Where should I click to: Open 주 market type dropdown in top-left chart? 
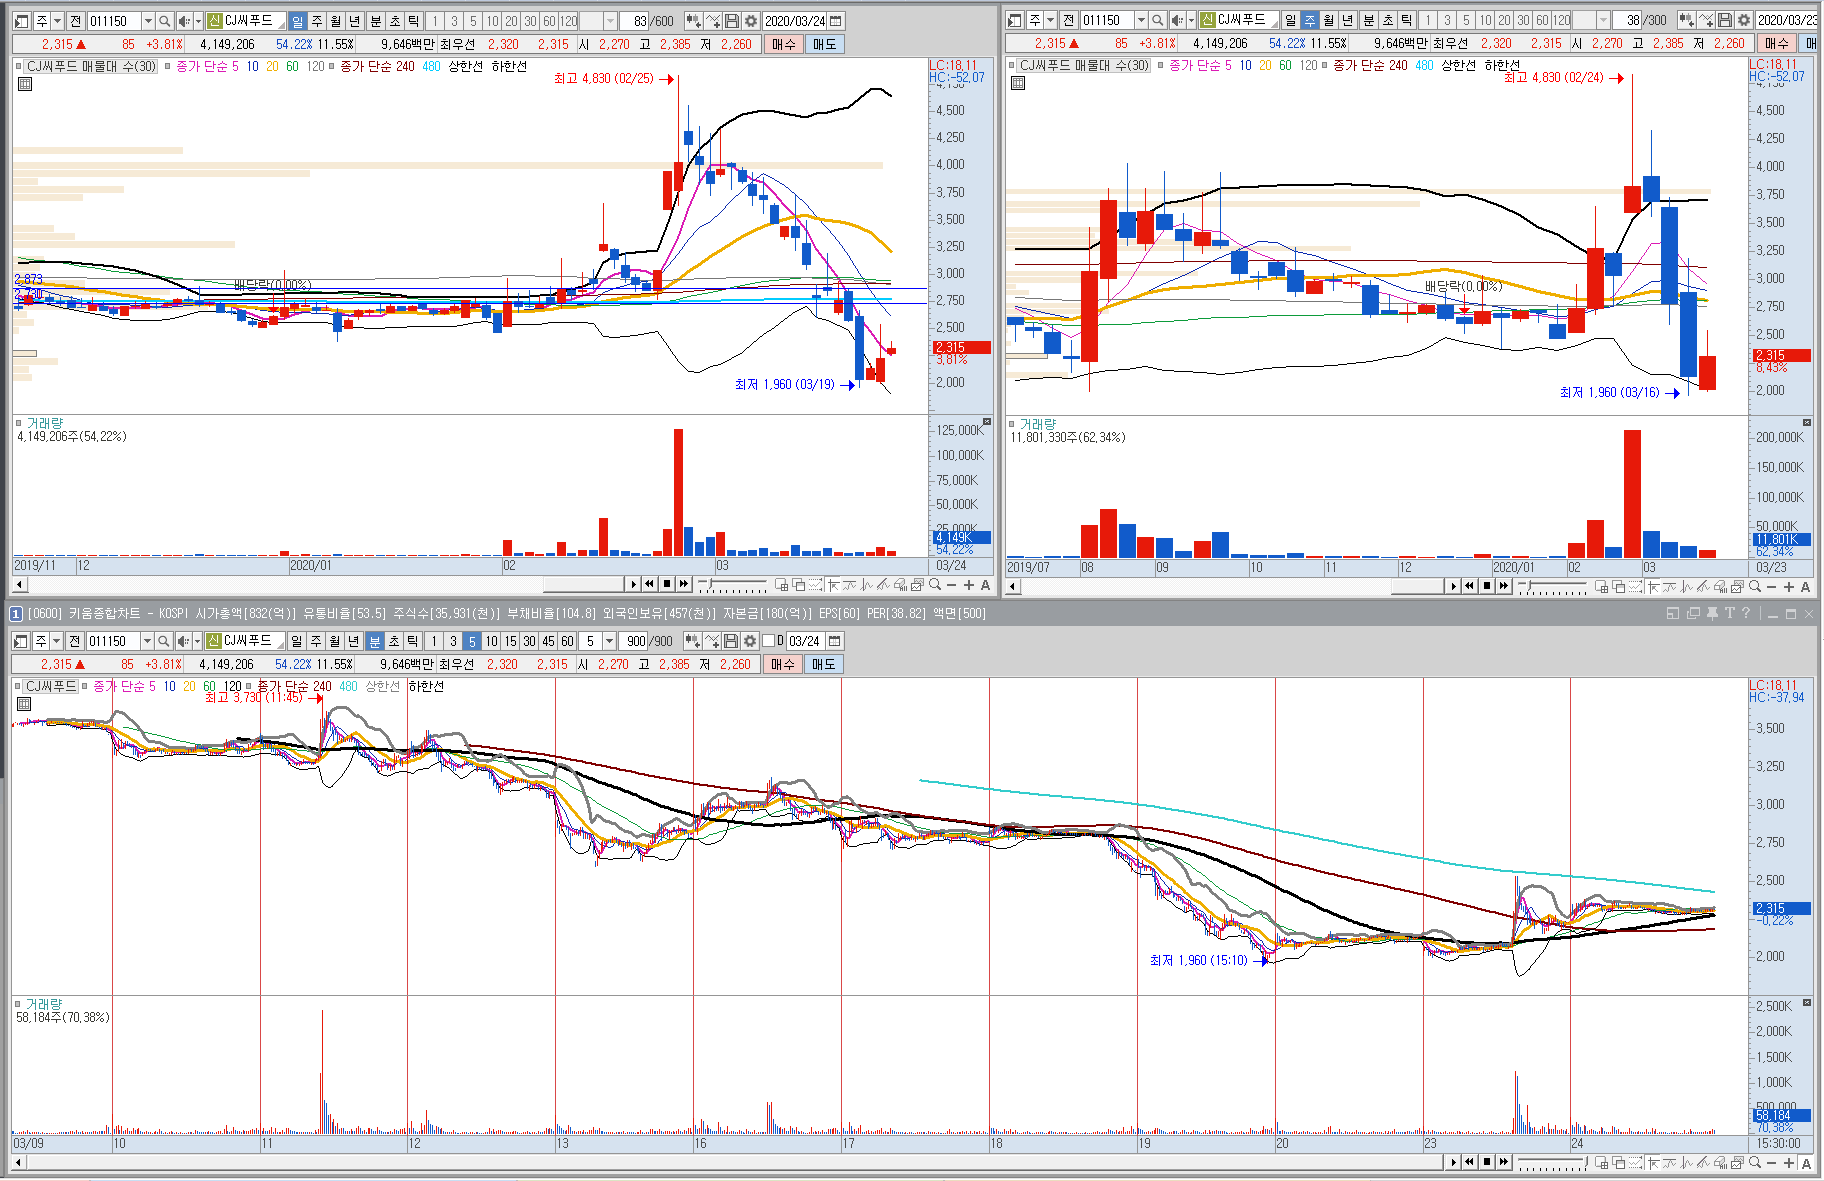tap(58, 21)
